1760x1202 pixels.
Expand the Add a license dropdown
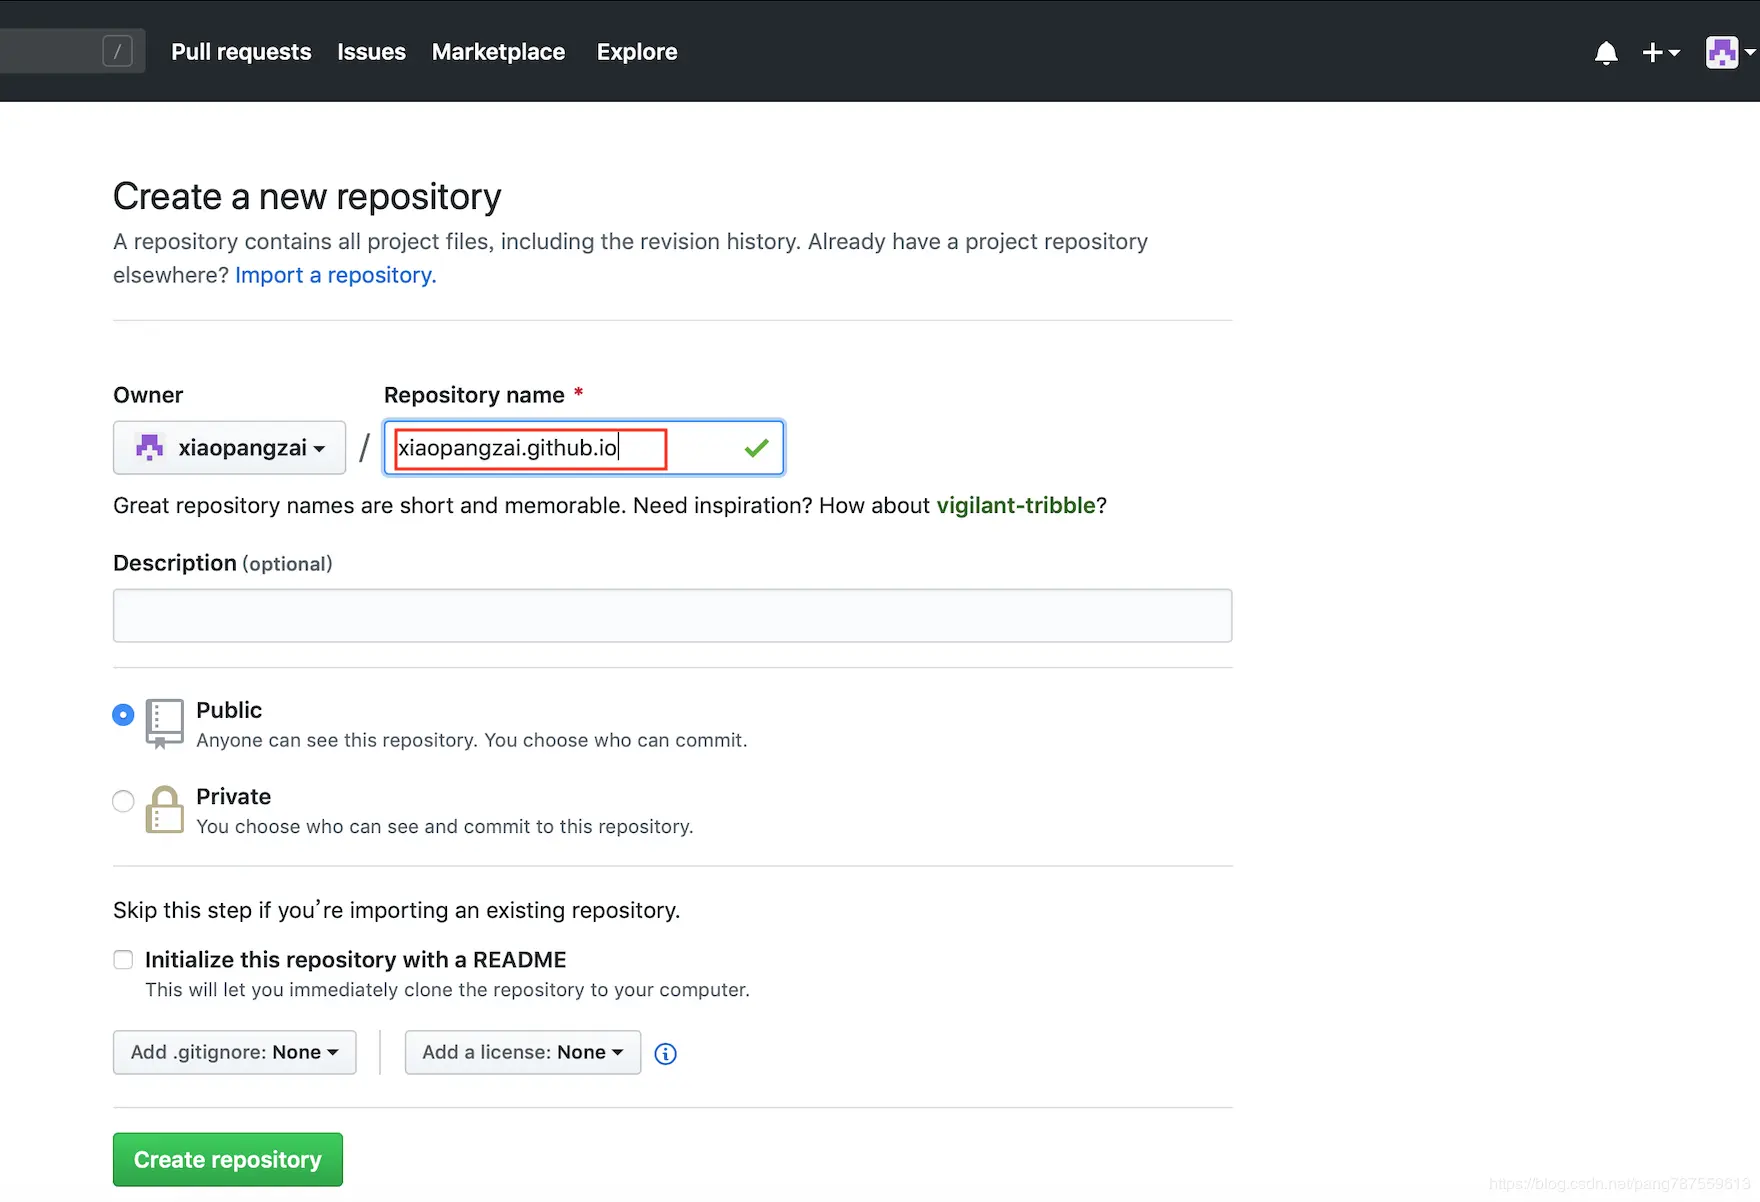point(522,1053)
